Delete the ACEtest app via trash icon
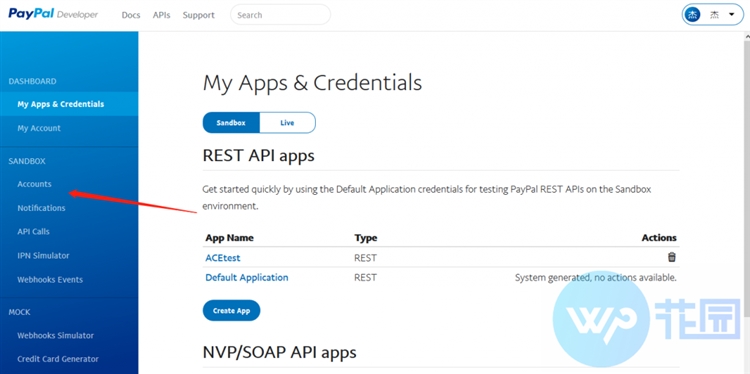This screenshot has width=750, height=374. click(x=672, y=257)
